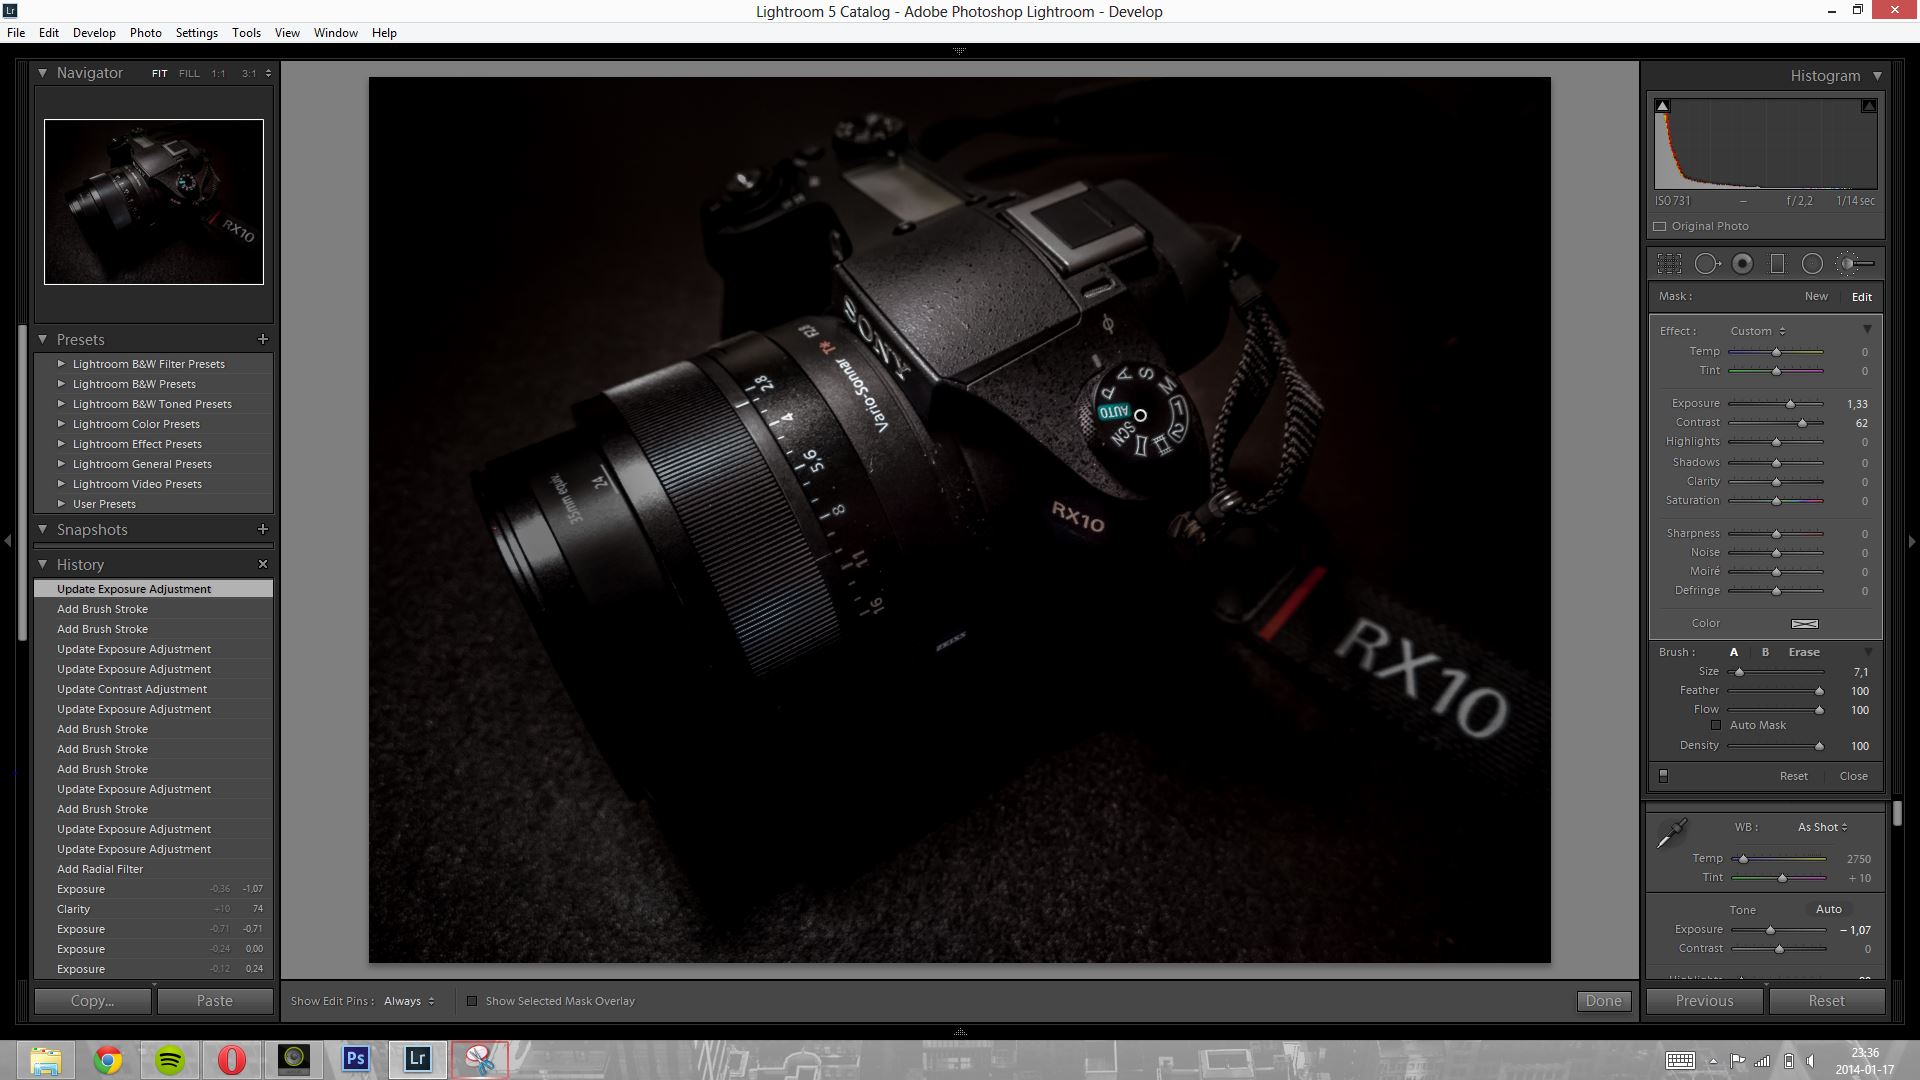The image size is (1920, 1080).
Task: Expand the User Presets folder
Action: pos(61,504)
